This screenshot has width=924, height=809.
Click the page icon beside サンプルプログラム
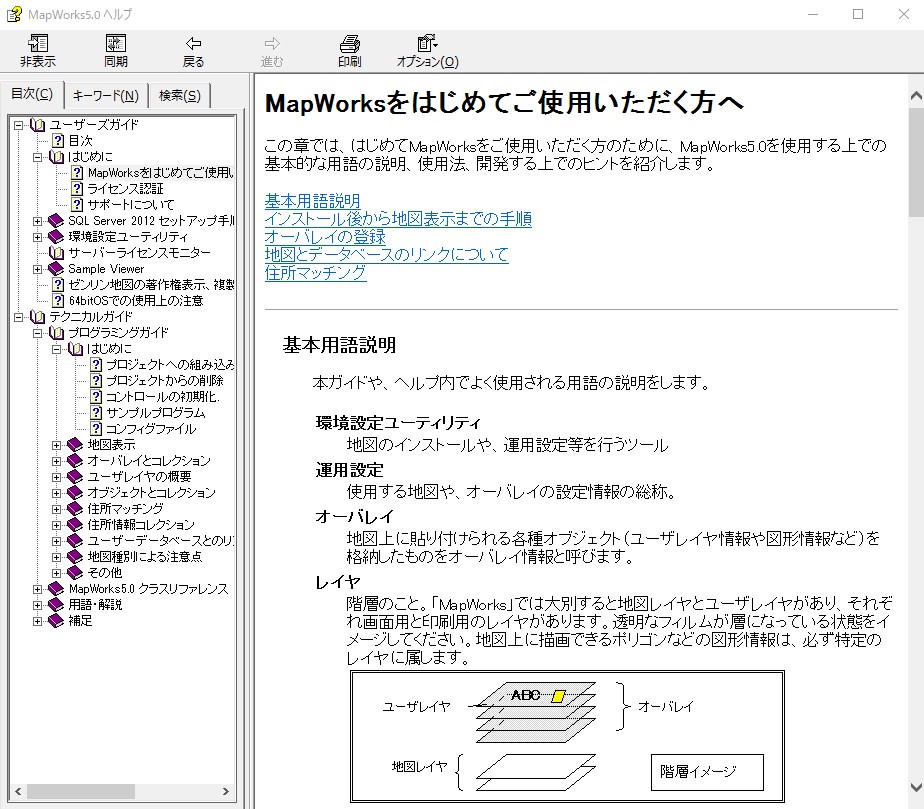(x=96, y=412)
